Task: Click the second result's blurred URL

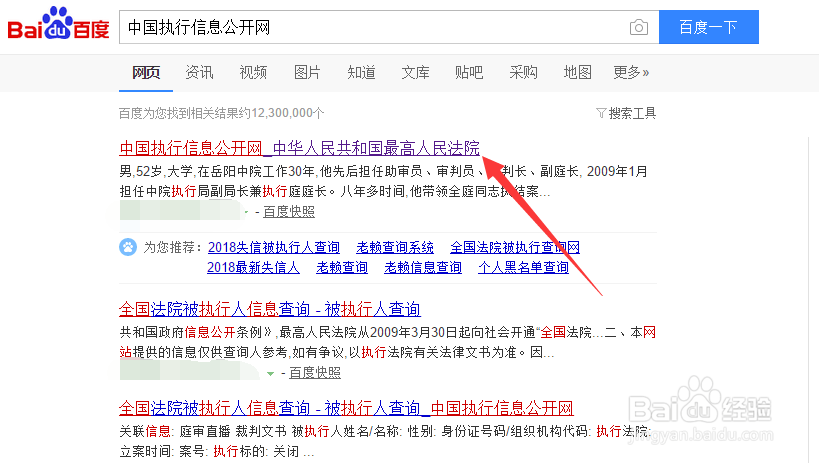Action: tap(190, 371)
